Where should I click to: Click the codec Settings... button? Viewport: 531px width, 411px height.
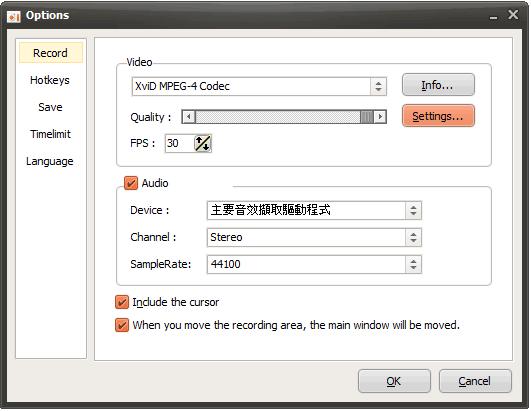click(x=438, y=116)
